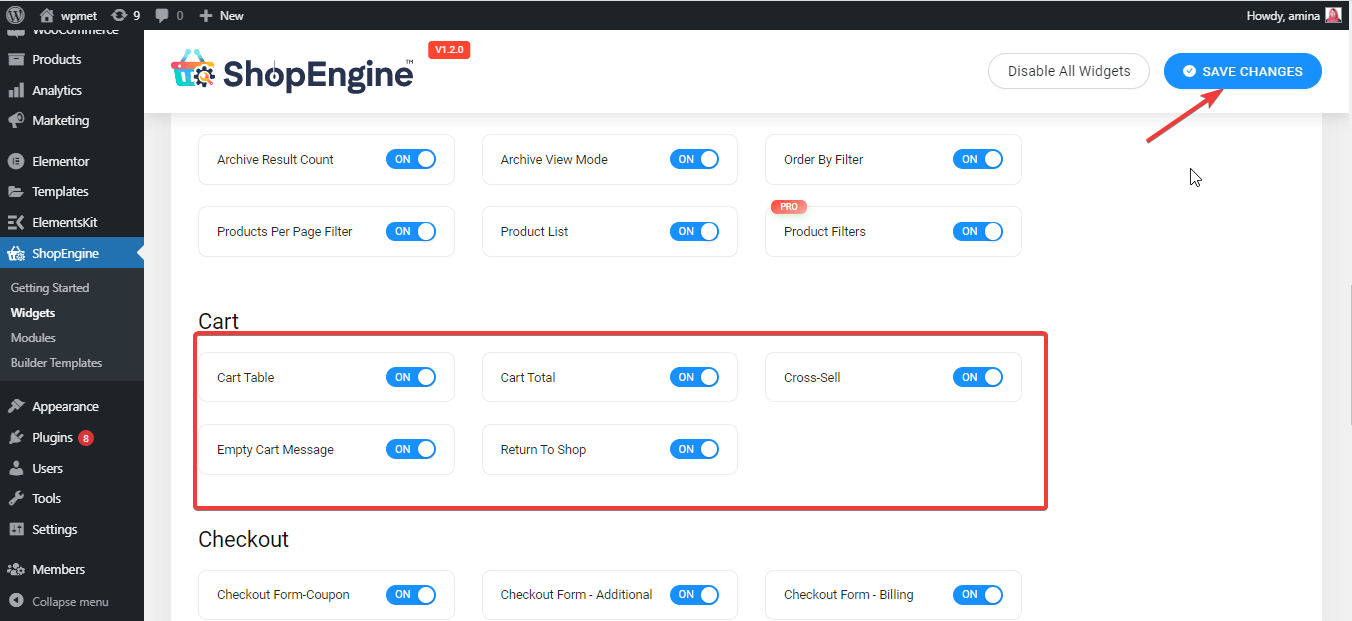Viewport: 1352px width, 621px height.
Task: Open the WordPress logo menu
Action: [x=16, y=15]
